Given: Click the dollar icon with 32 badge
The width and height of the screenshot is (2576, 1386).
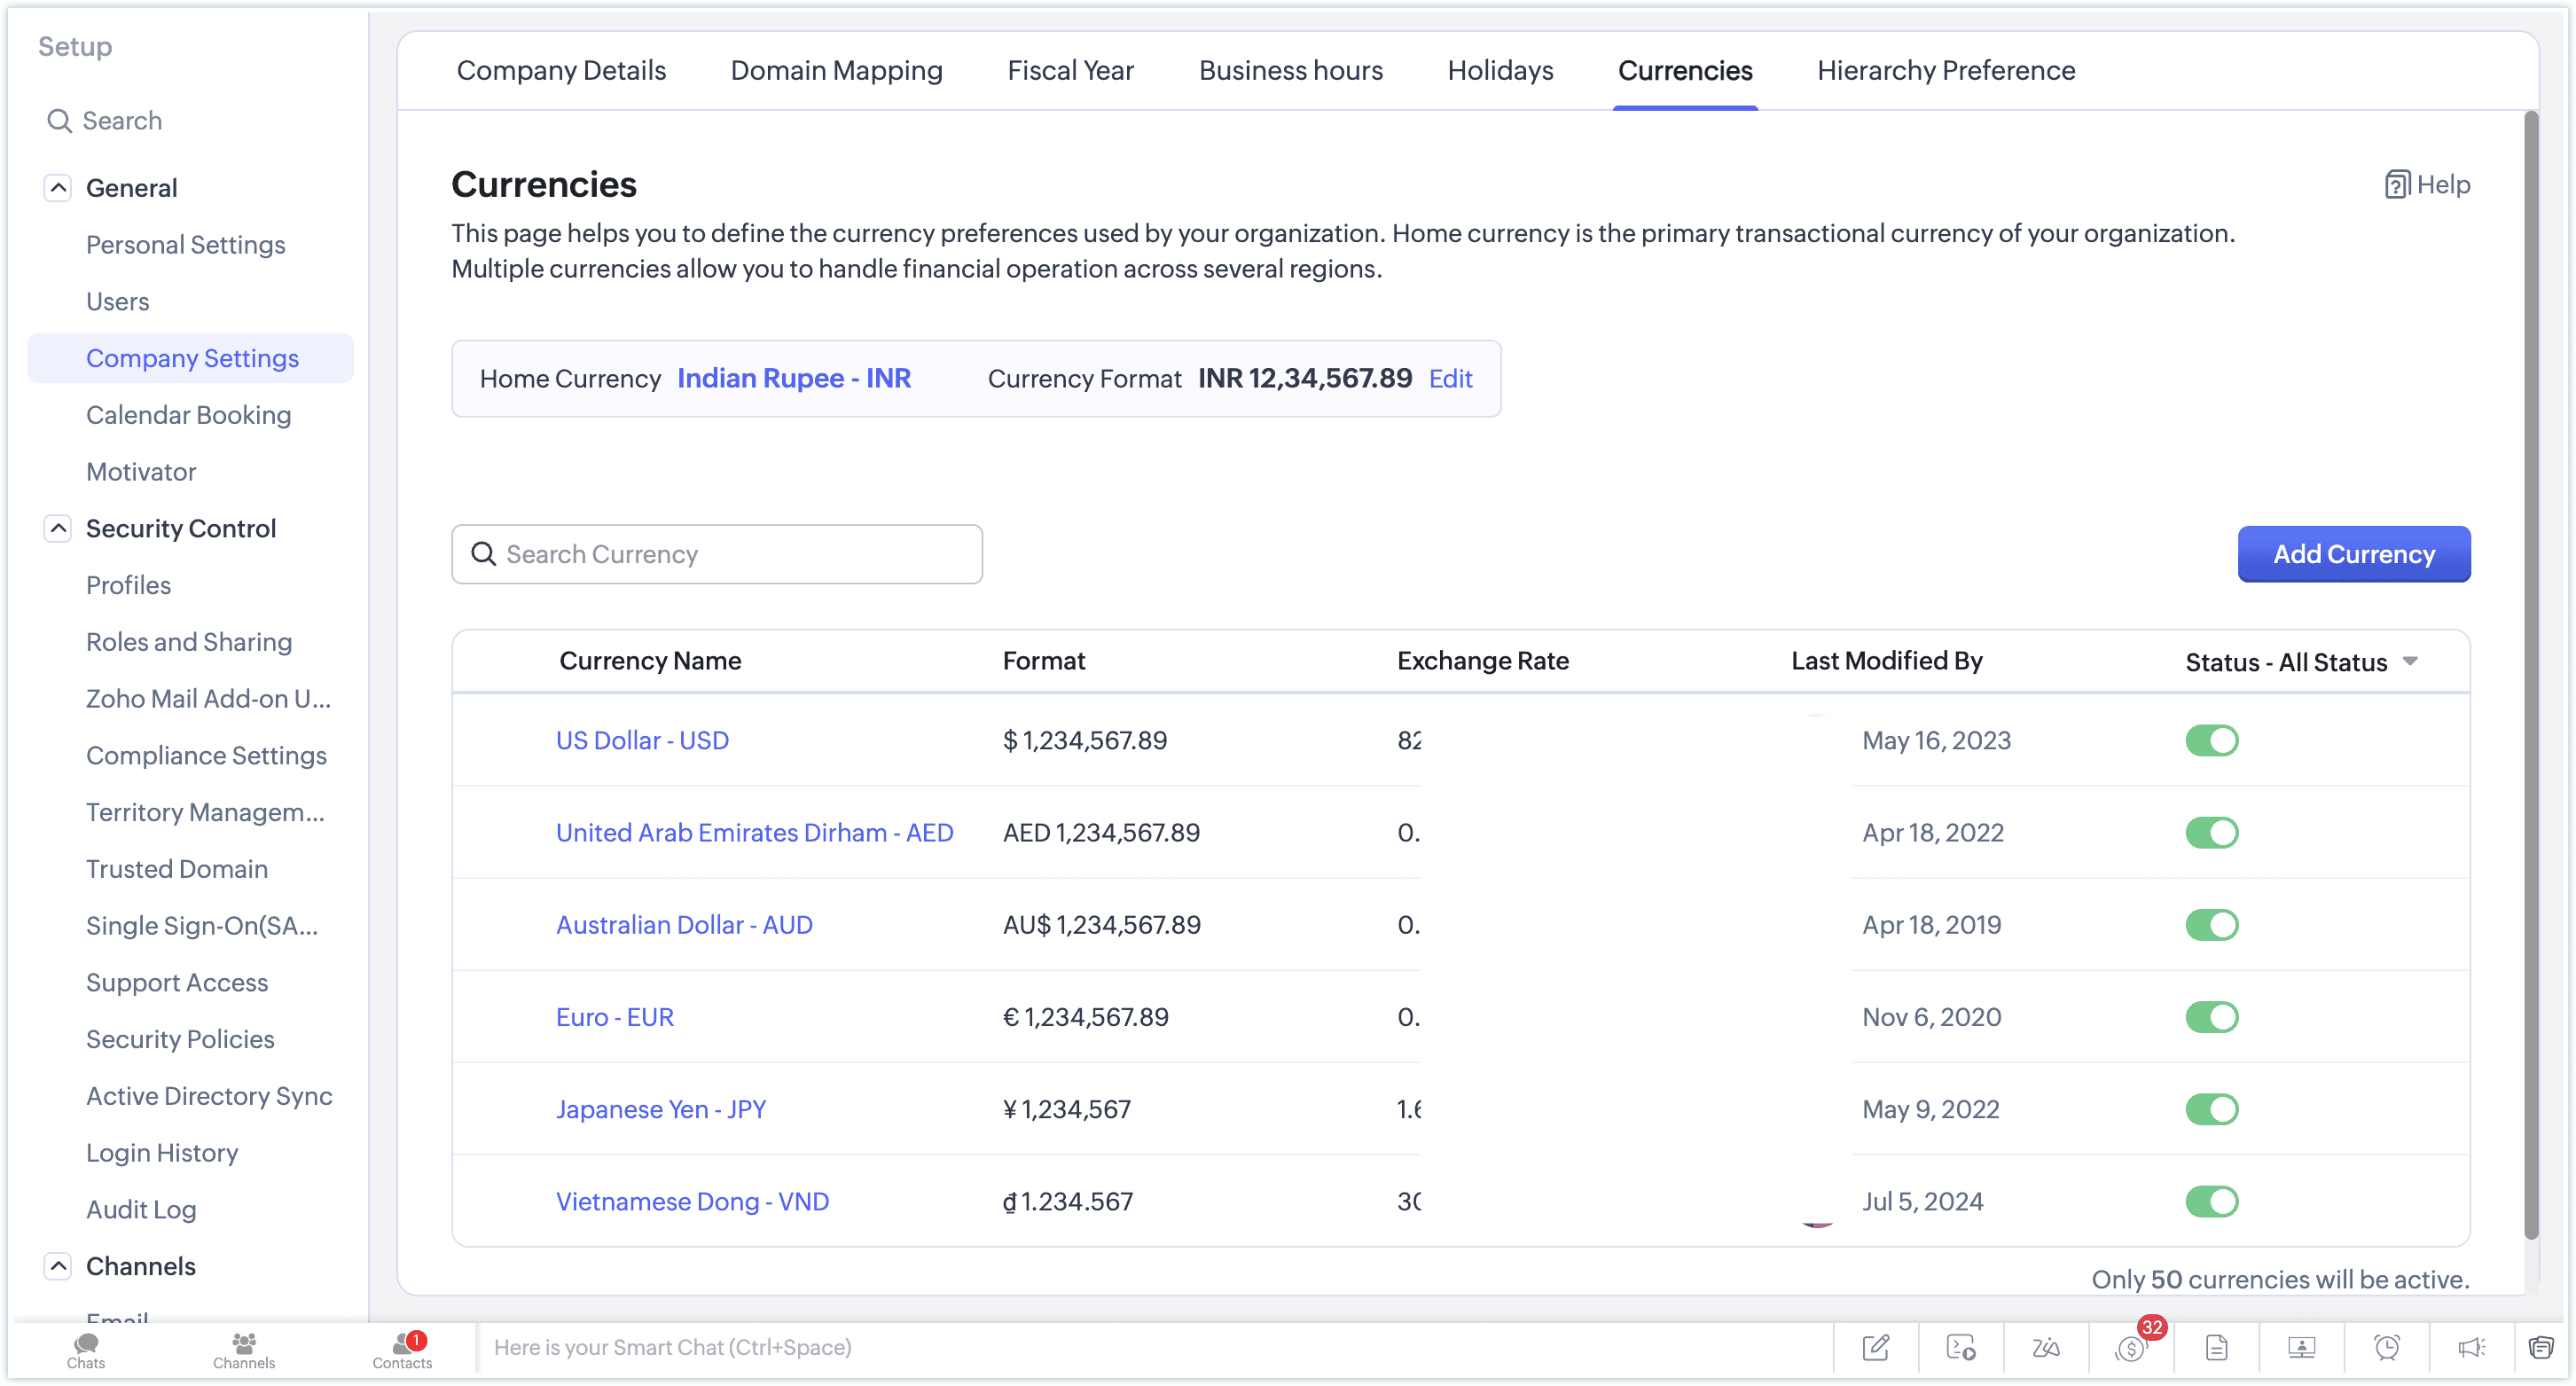Looking at the screenshot, I should pos(2130,1348).
